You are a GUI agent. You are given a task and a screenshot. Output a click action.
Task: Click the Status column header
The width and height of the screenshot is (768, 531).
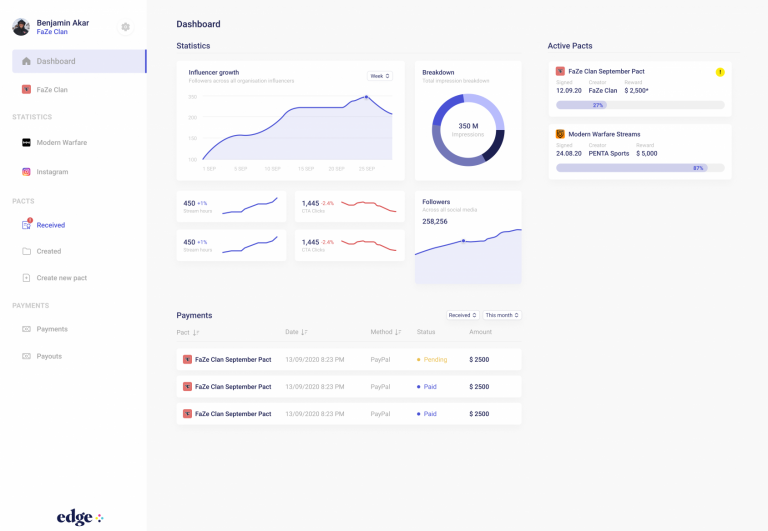(426, 332)
